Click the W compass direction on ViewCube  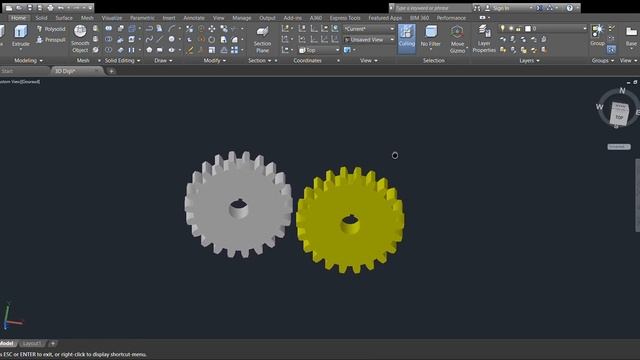pos(599,107)
